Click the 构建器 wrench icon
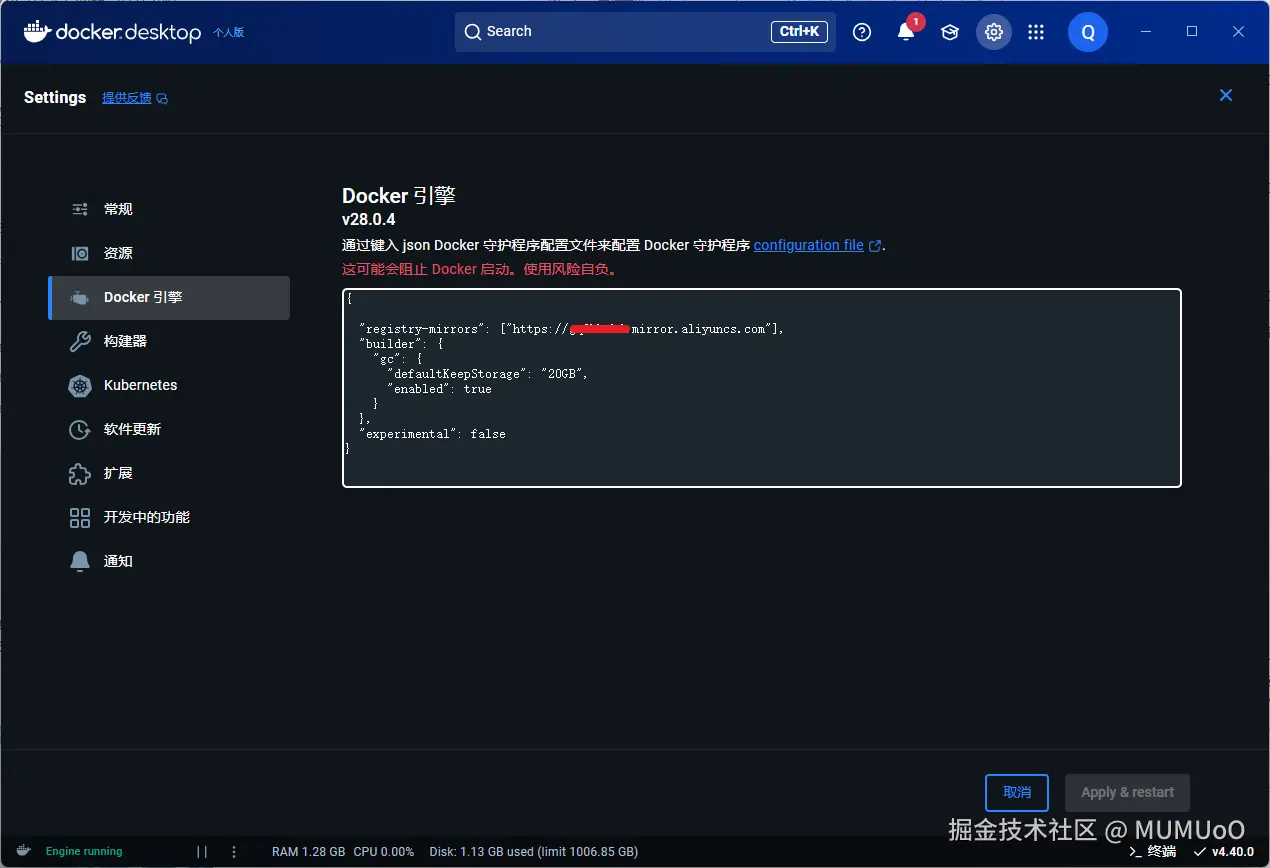The image size is (1270, 868). 80,341
